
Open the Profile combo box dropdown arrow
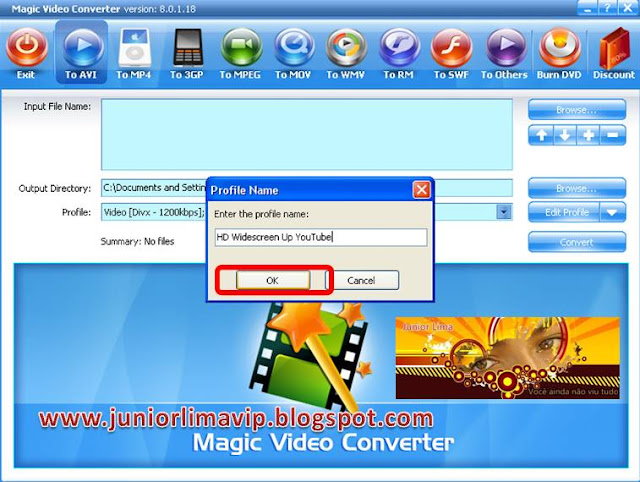click(504, 212)
